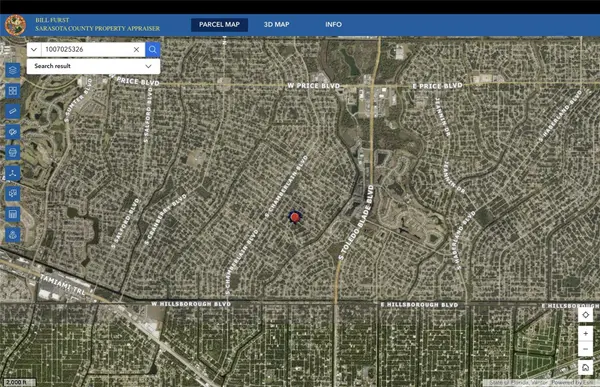This screenshot has height=387, width=600.
Task: Click the W PRICE BLVD label
Action: [314, 86]
